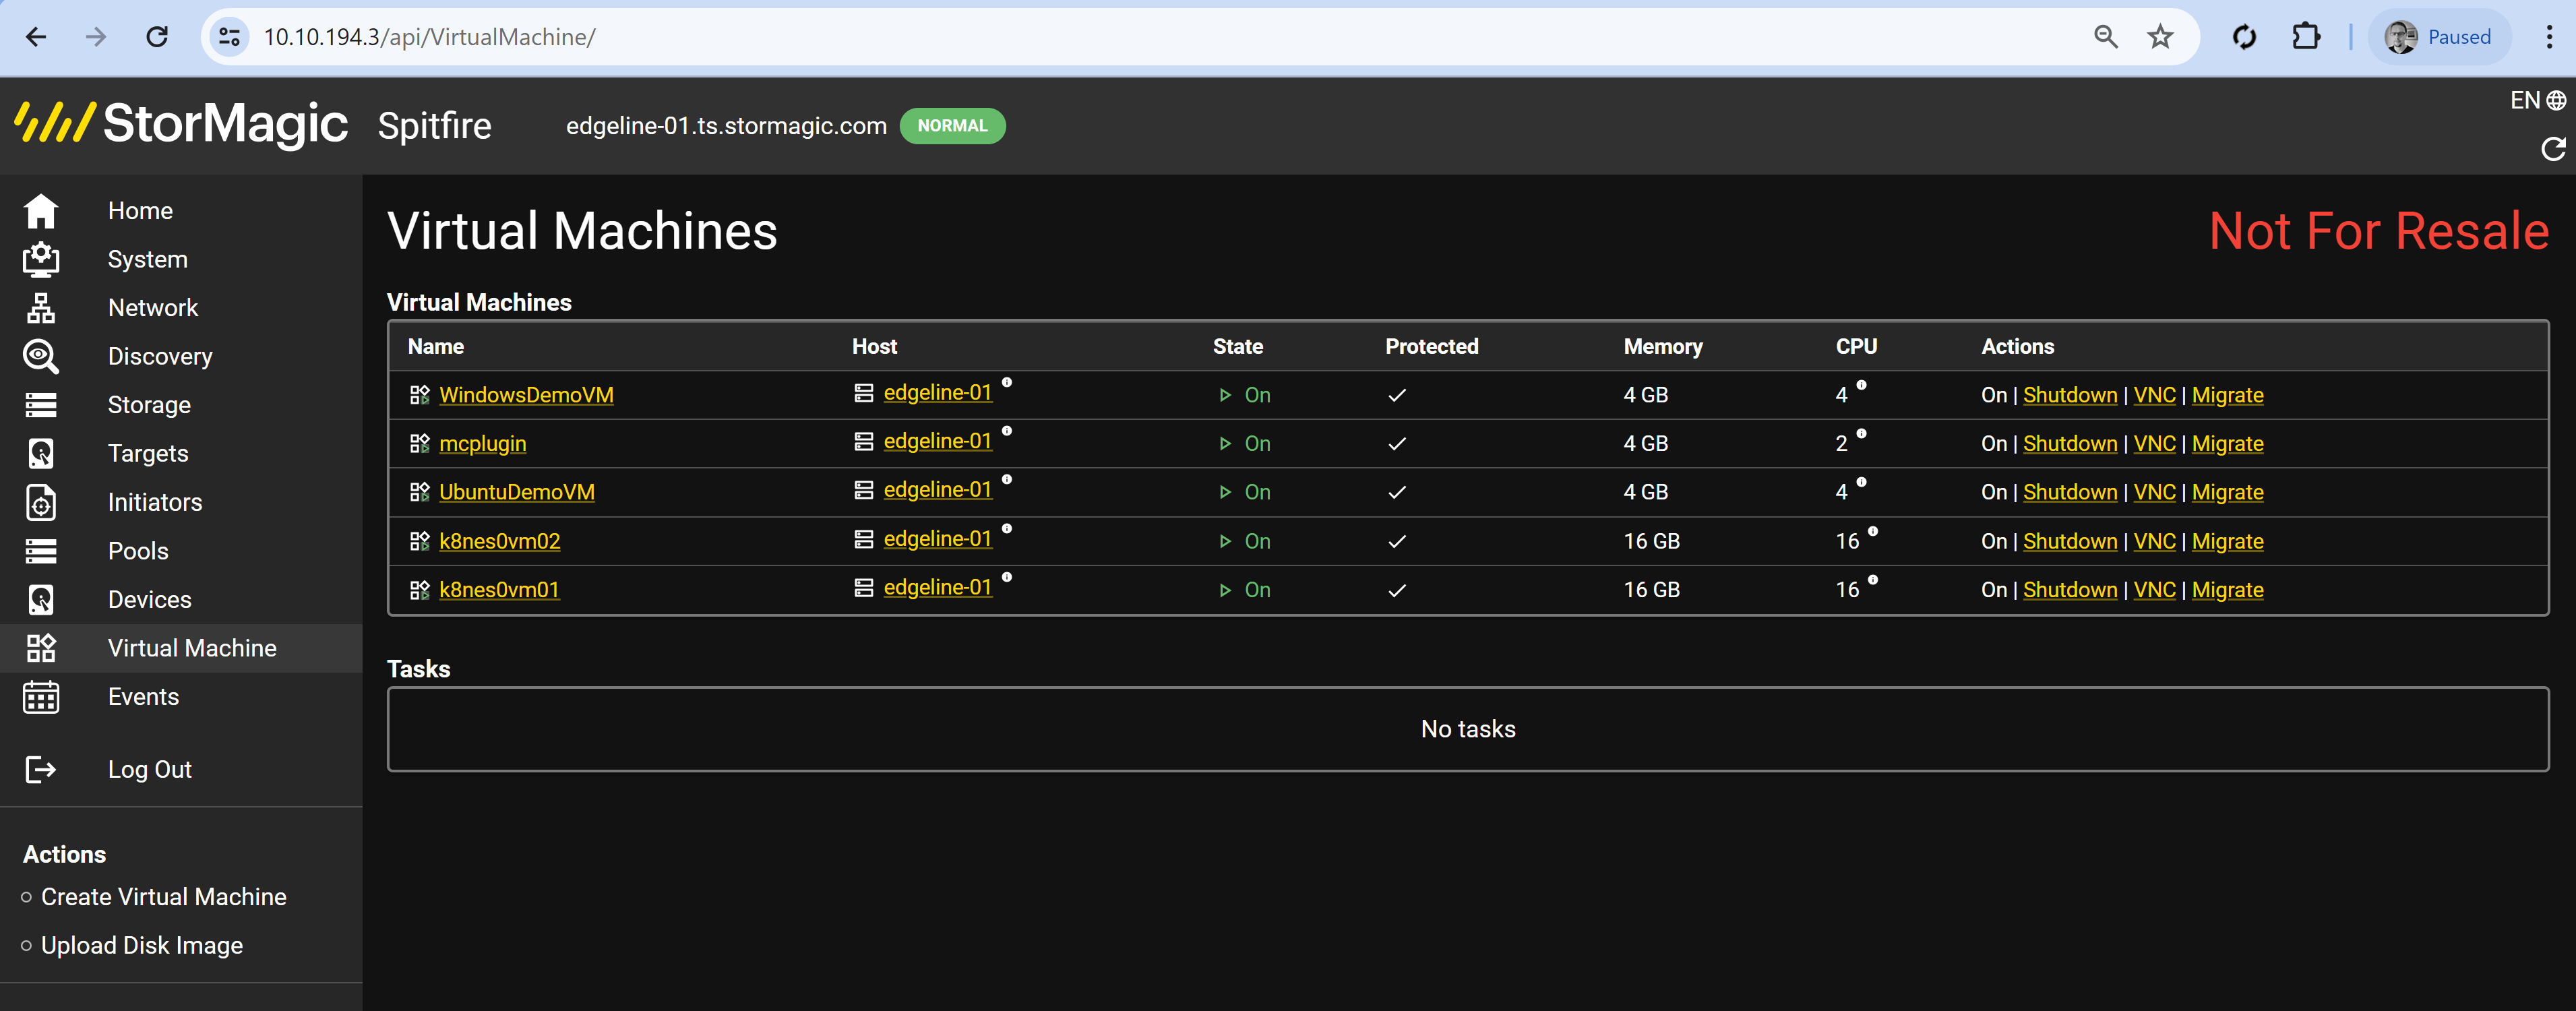2576x1011 pixels.
Task: Click Create Virtual Machine action
Action: 163,897
